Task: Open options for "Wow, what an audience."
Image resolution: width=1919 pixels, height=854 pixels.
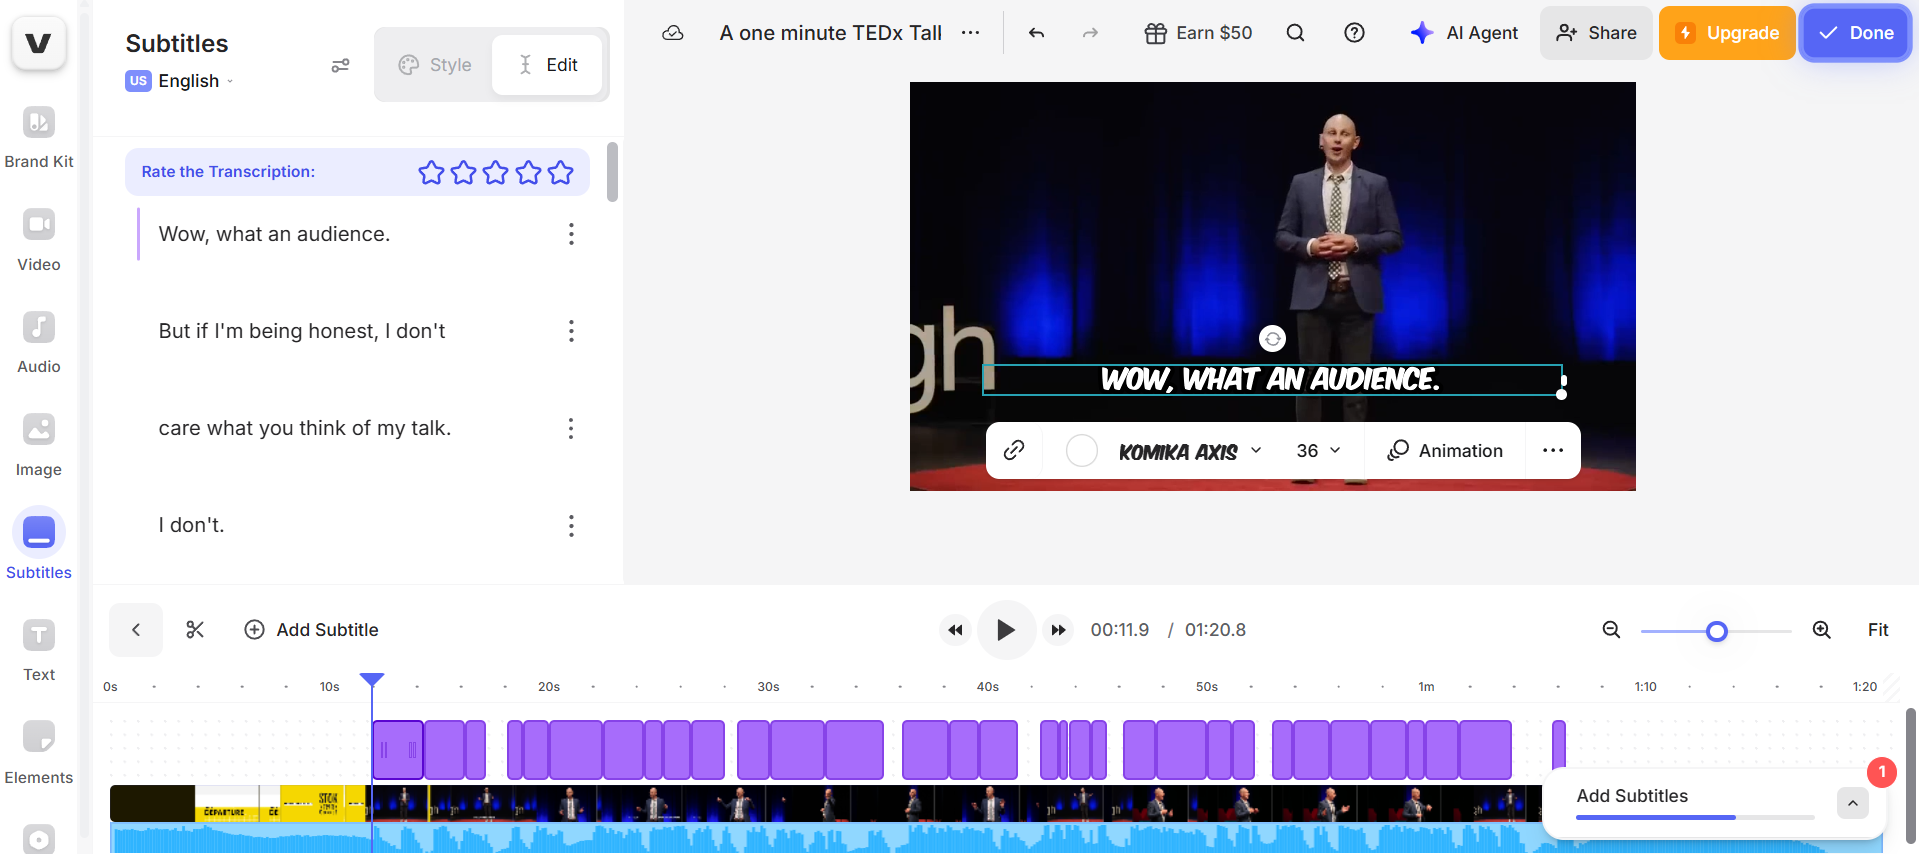Action: click(571, 234)
